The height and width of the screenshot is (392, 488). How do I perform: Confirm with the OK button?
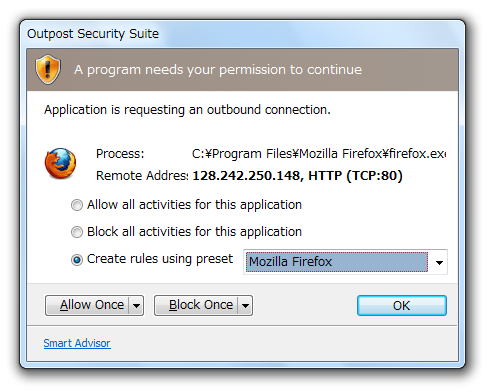click(402, 305)
